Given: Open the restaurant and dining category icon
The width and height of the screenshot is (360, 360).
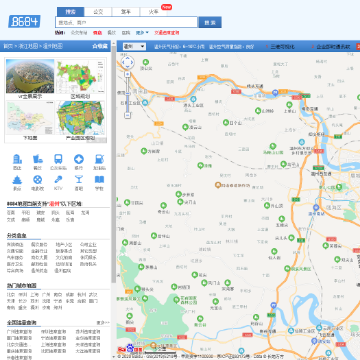Looking at the screenshot, I should coord(38,159).
